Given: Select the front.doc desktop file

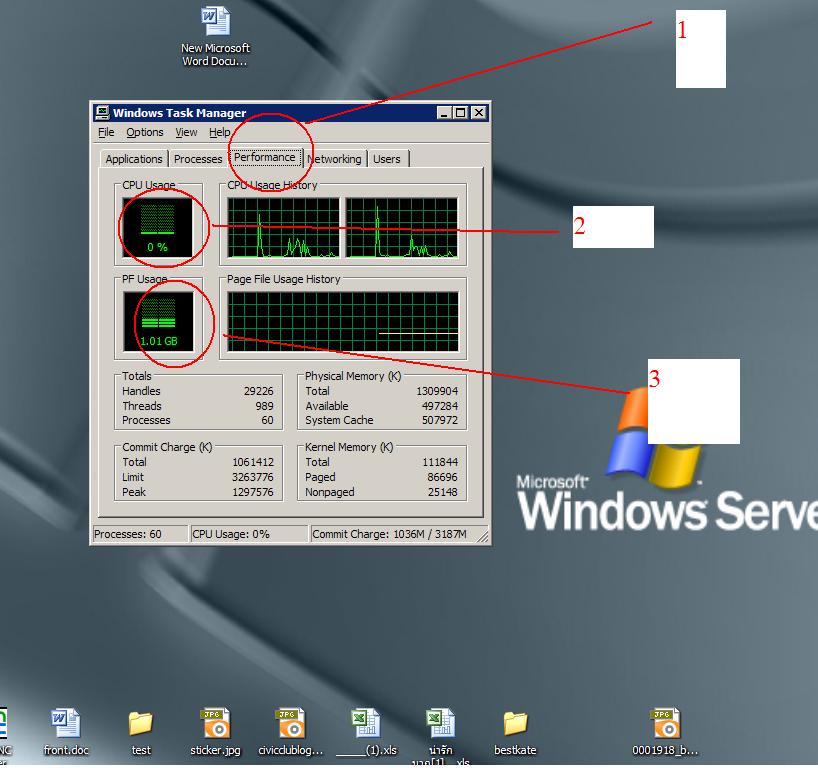Looking at the screenshot, I should (x=66, y=724).
